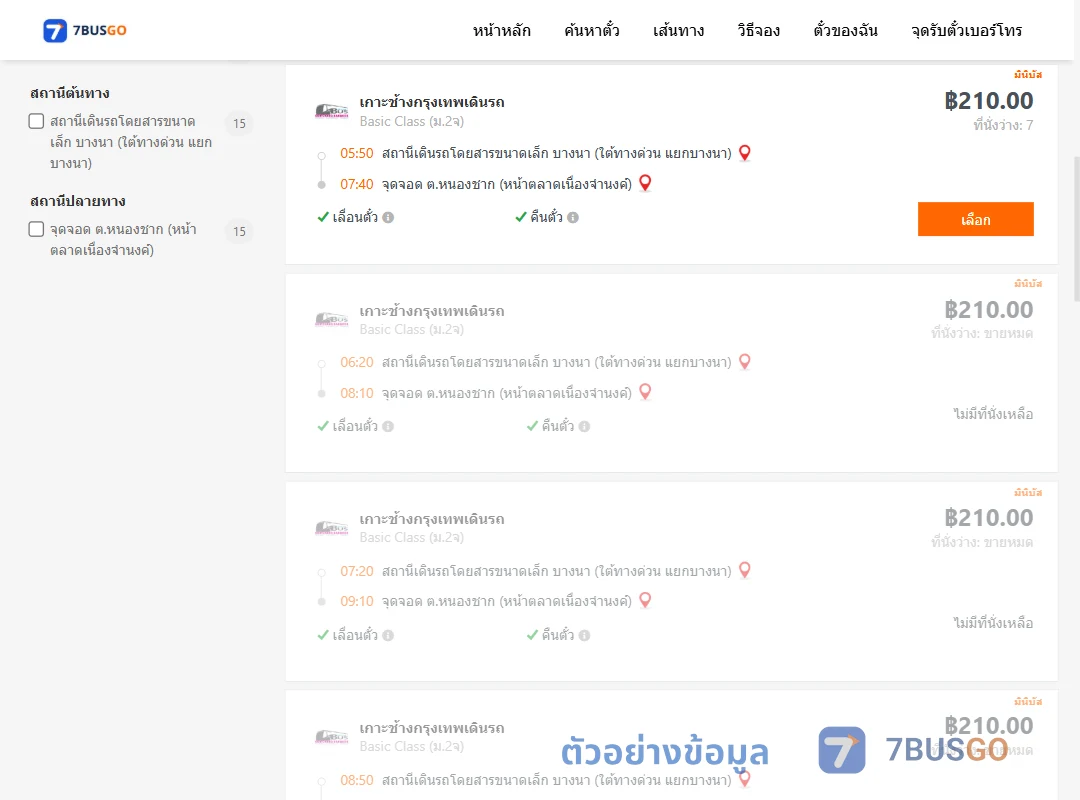The height and width of the screenshot is (800, 1080).
Task: Check the บางนา origin station filter checkbox
Action: [x=37, y=121]
